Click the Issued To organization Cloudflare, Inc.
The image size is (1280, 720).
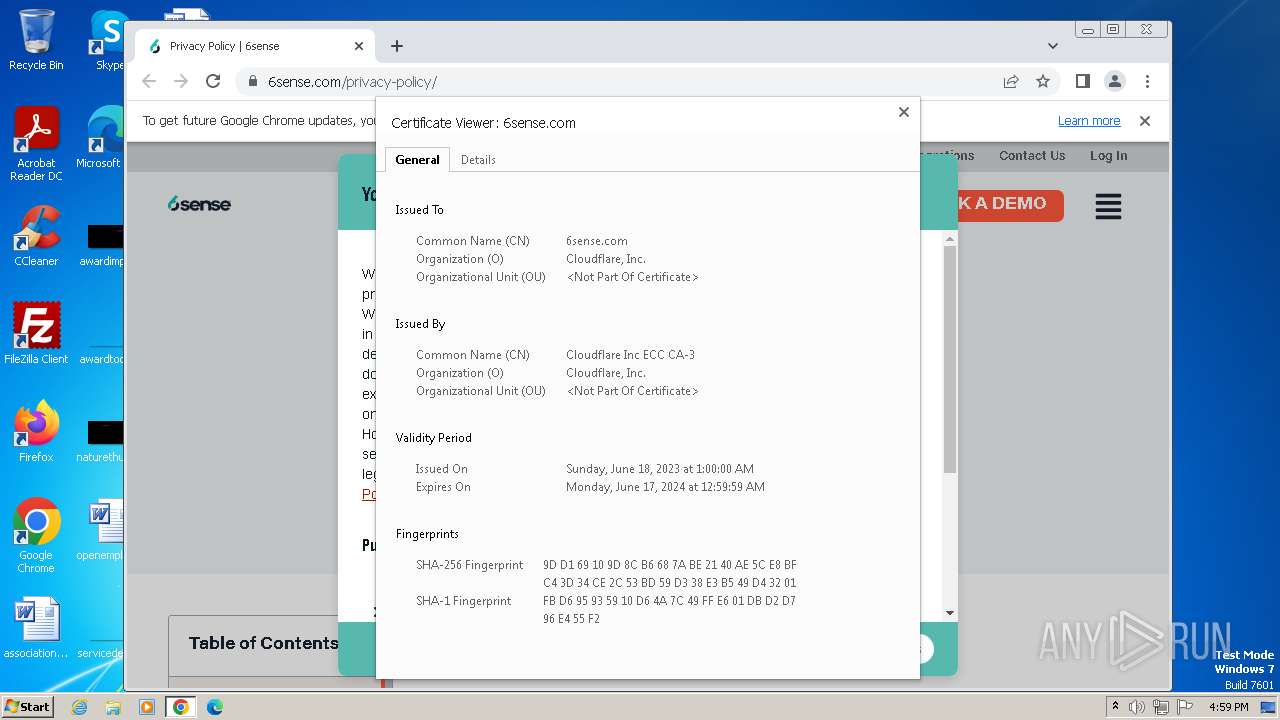click(606, 259)
